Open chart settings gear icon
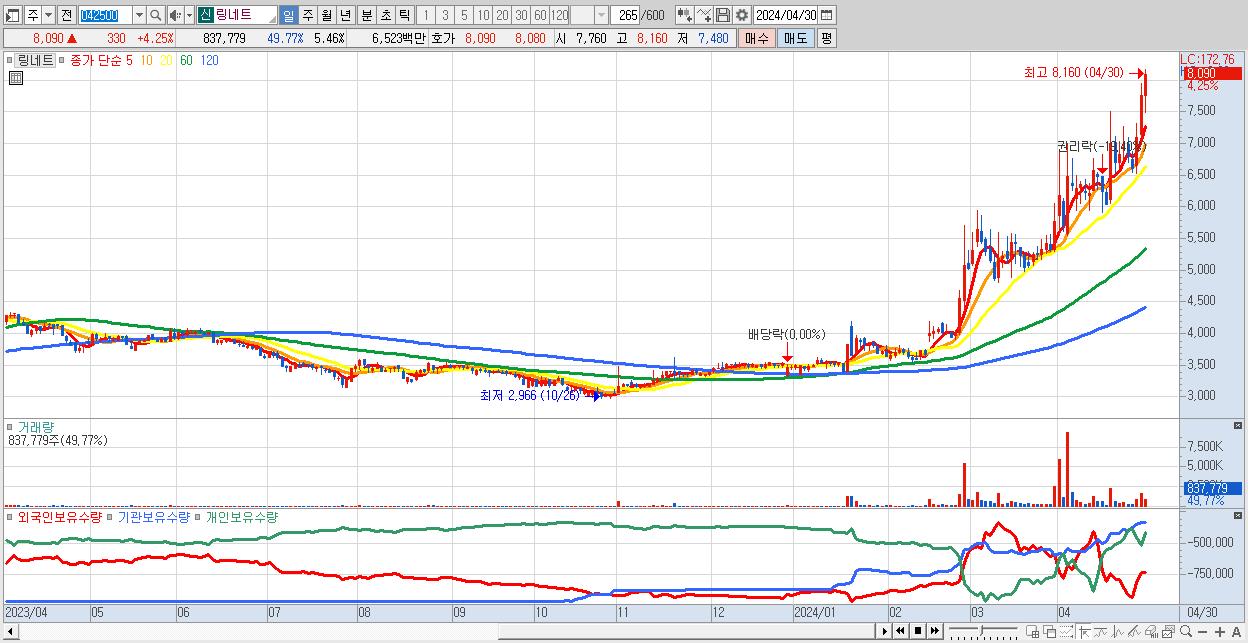The height and width of the screenshot is (643, 1248). (742, 15)
